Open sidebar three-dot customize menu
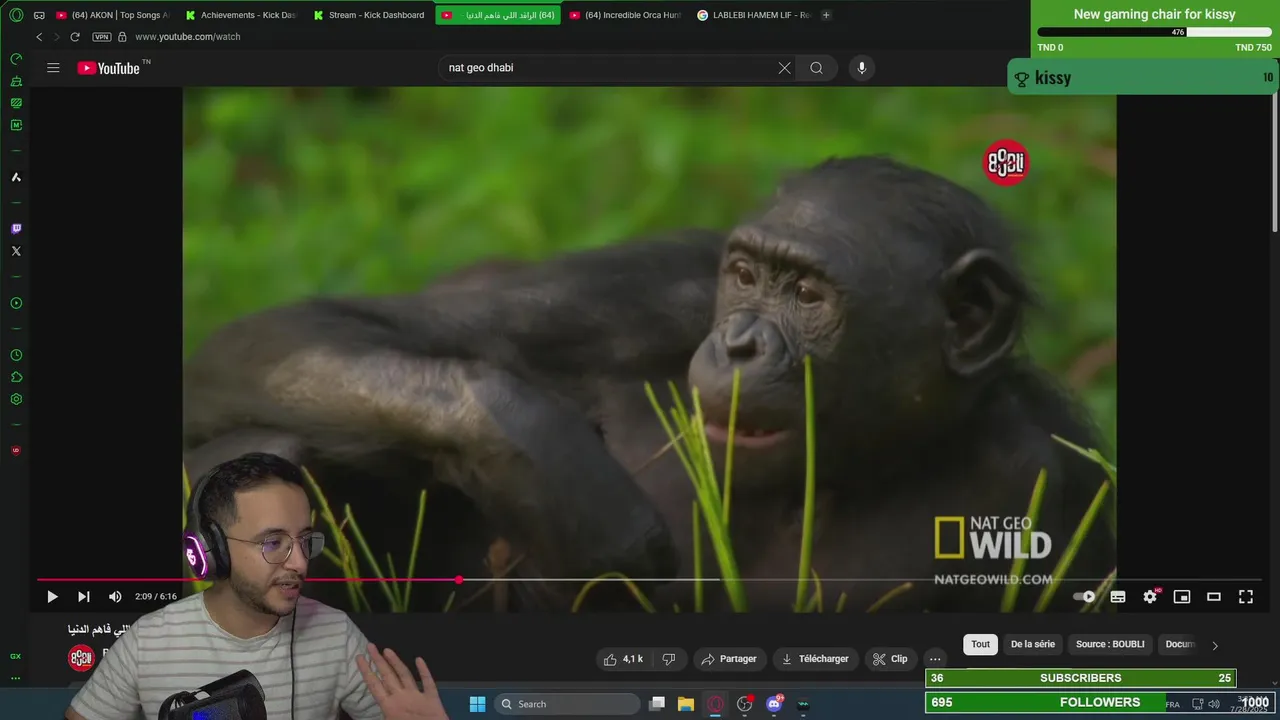This screenshot has height=720, width=1280. [16, 679]
